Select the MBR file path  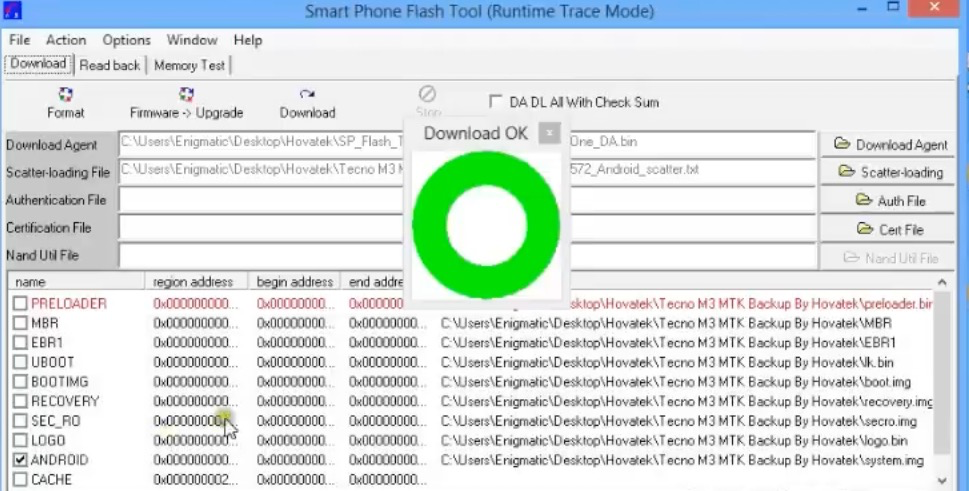(x=666, y=323)
